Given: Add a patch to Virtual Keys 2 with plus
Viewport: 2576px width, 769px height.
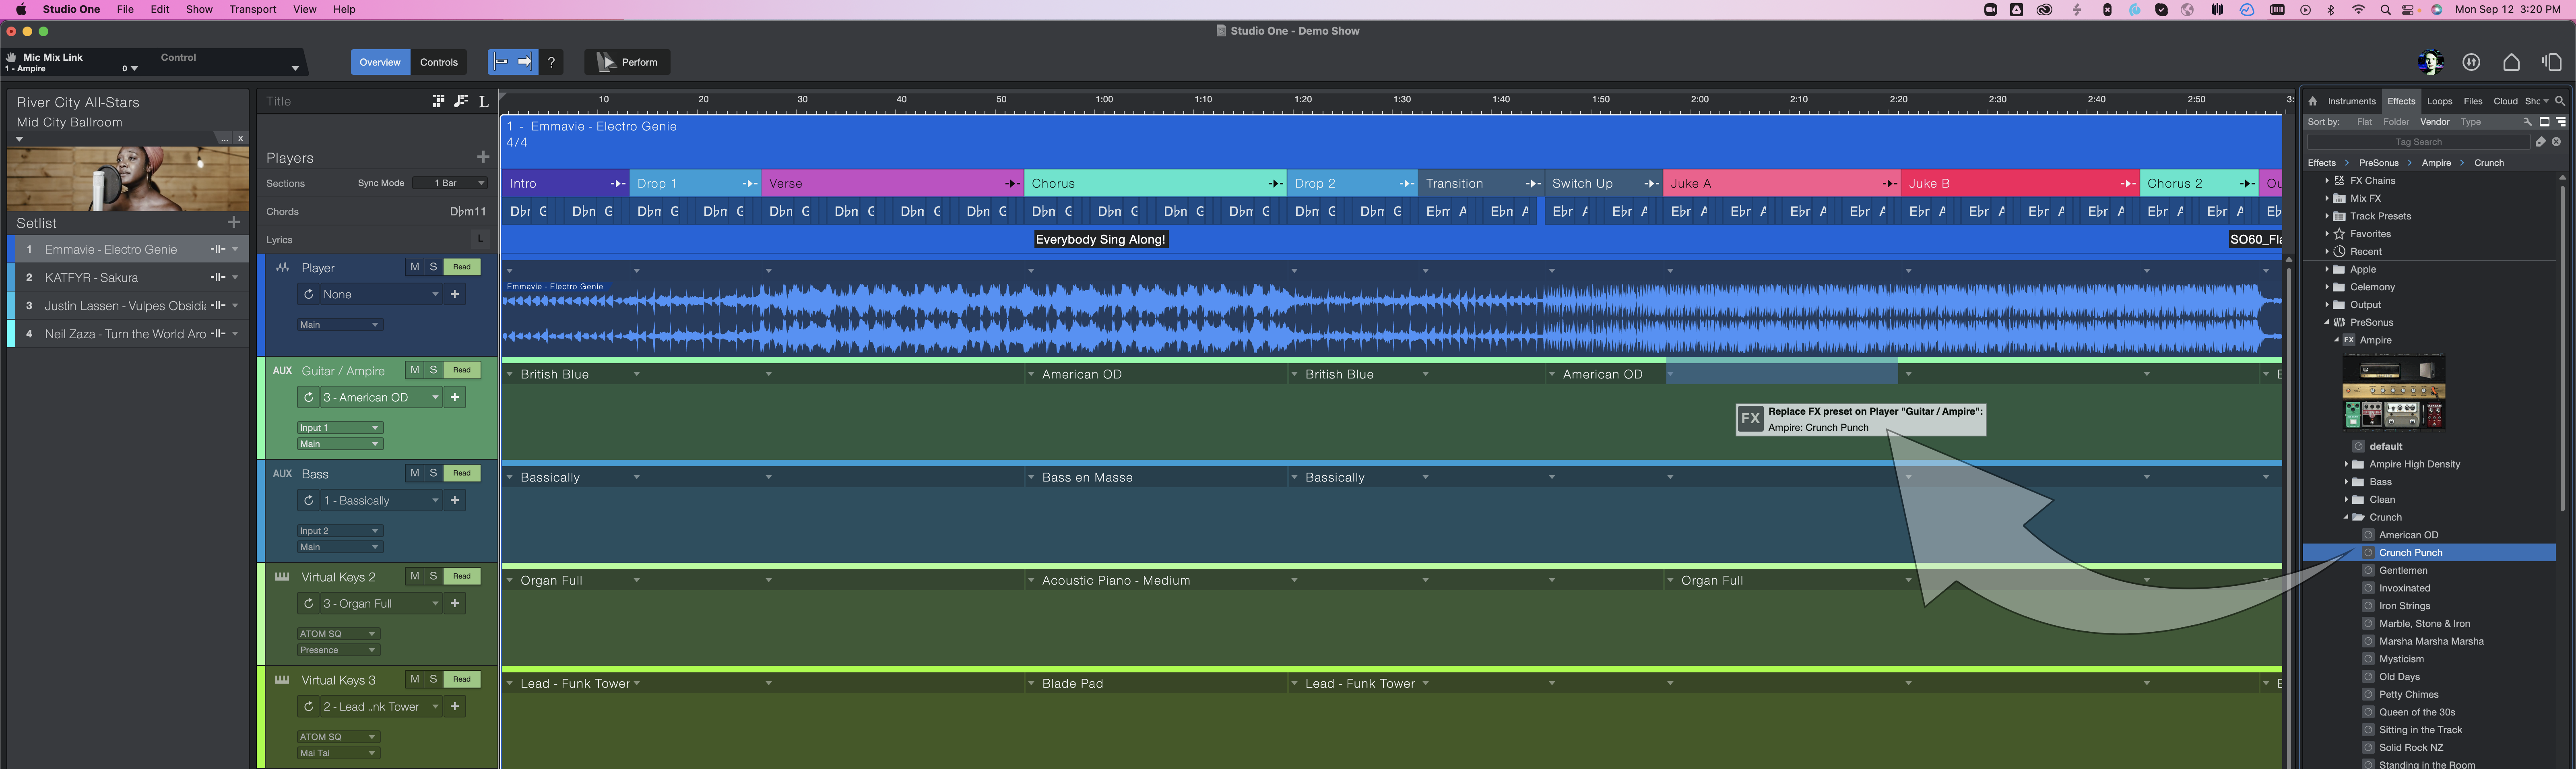Looking at the screenshot, I should (455, 603).
